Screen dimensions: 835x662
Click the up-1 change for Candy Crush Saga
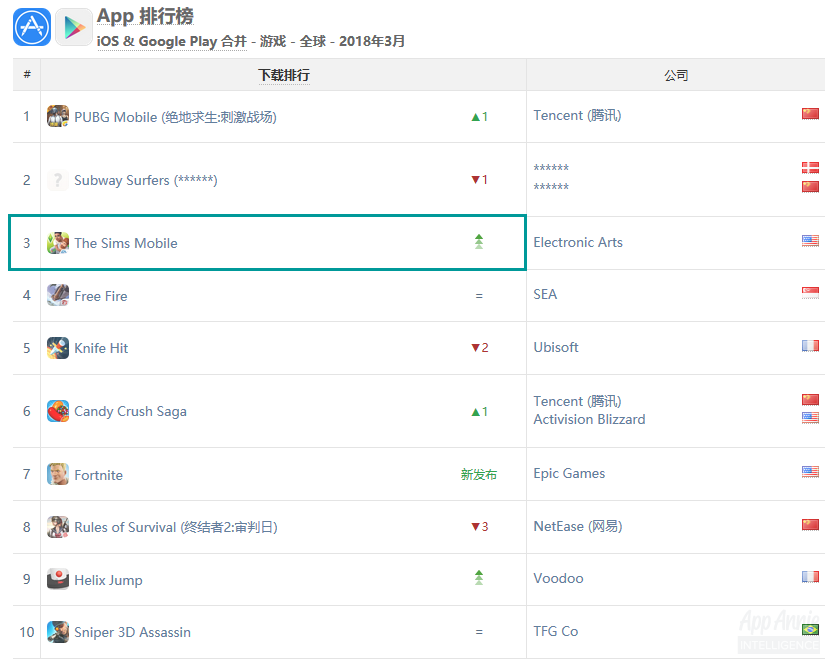click(x=479, y=412)
